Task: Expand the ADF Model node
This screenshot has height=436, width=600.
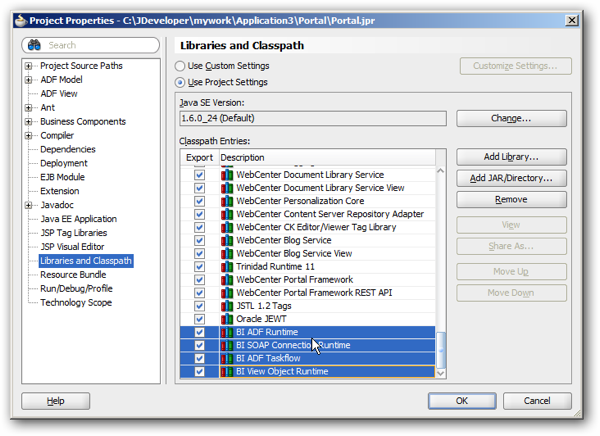Action: point(28,80)
